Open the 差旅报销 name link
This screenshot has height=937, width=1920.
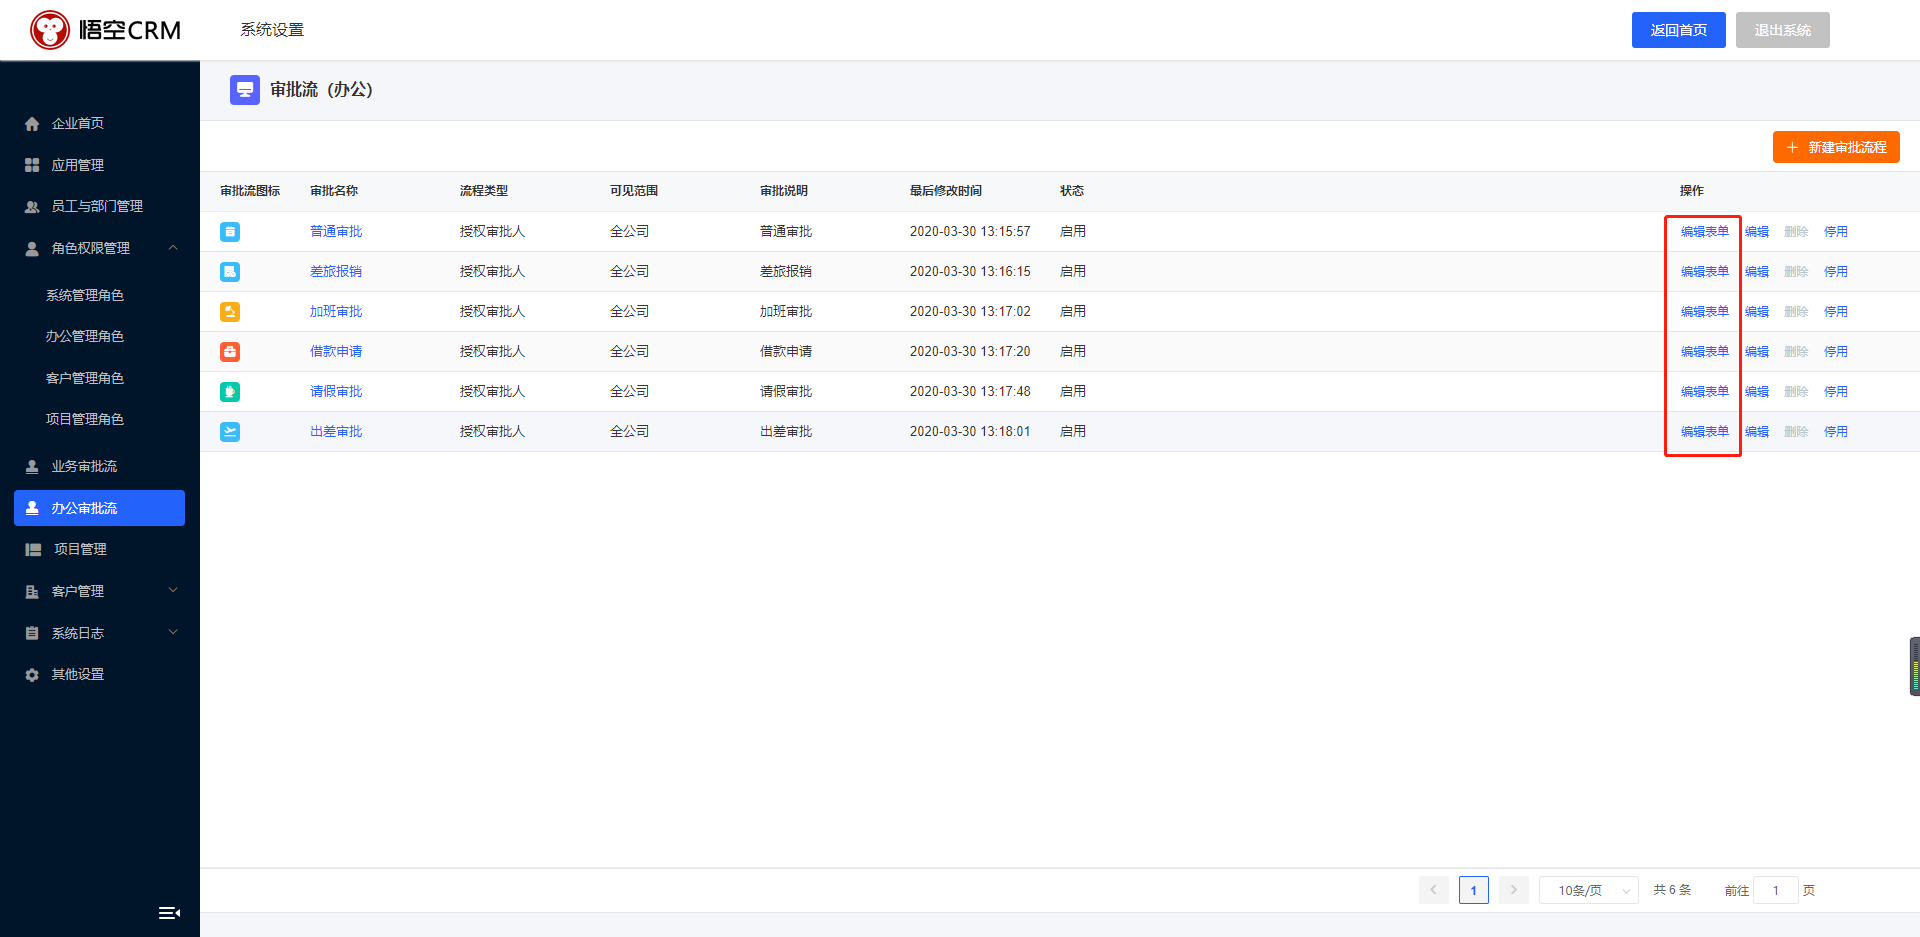point(336,272)
